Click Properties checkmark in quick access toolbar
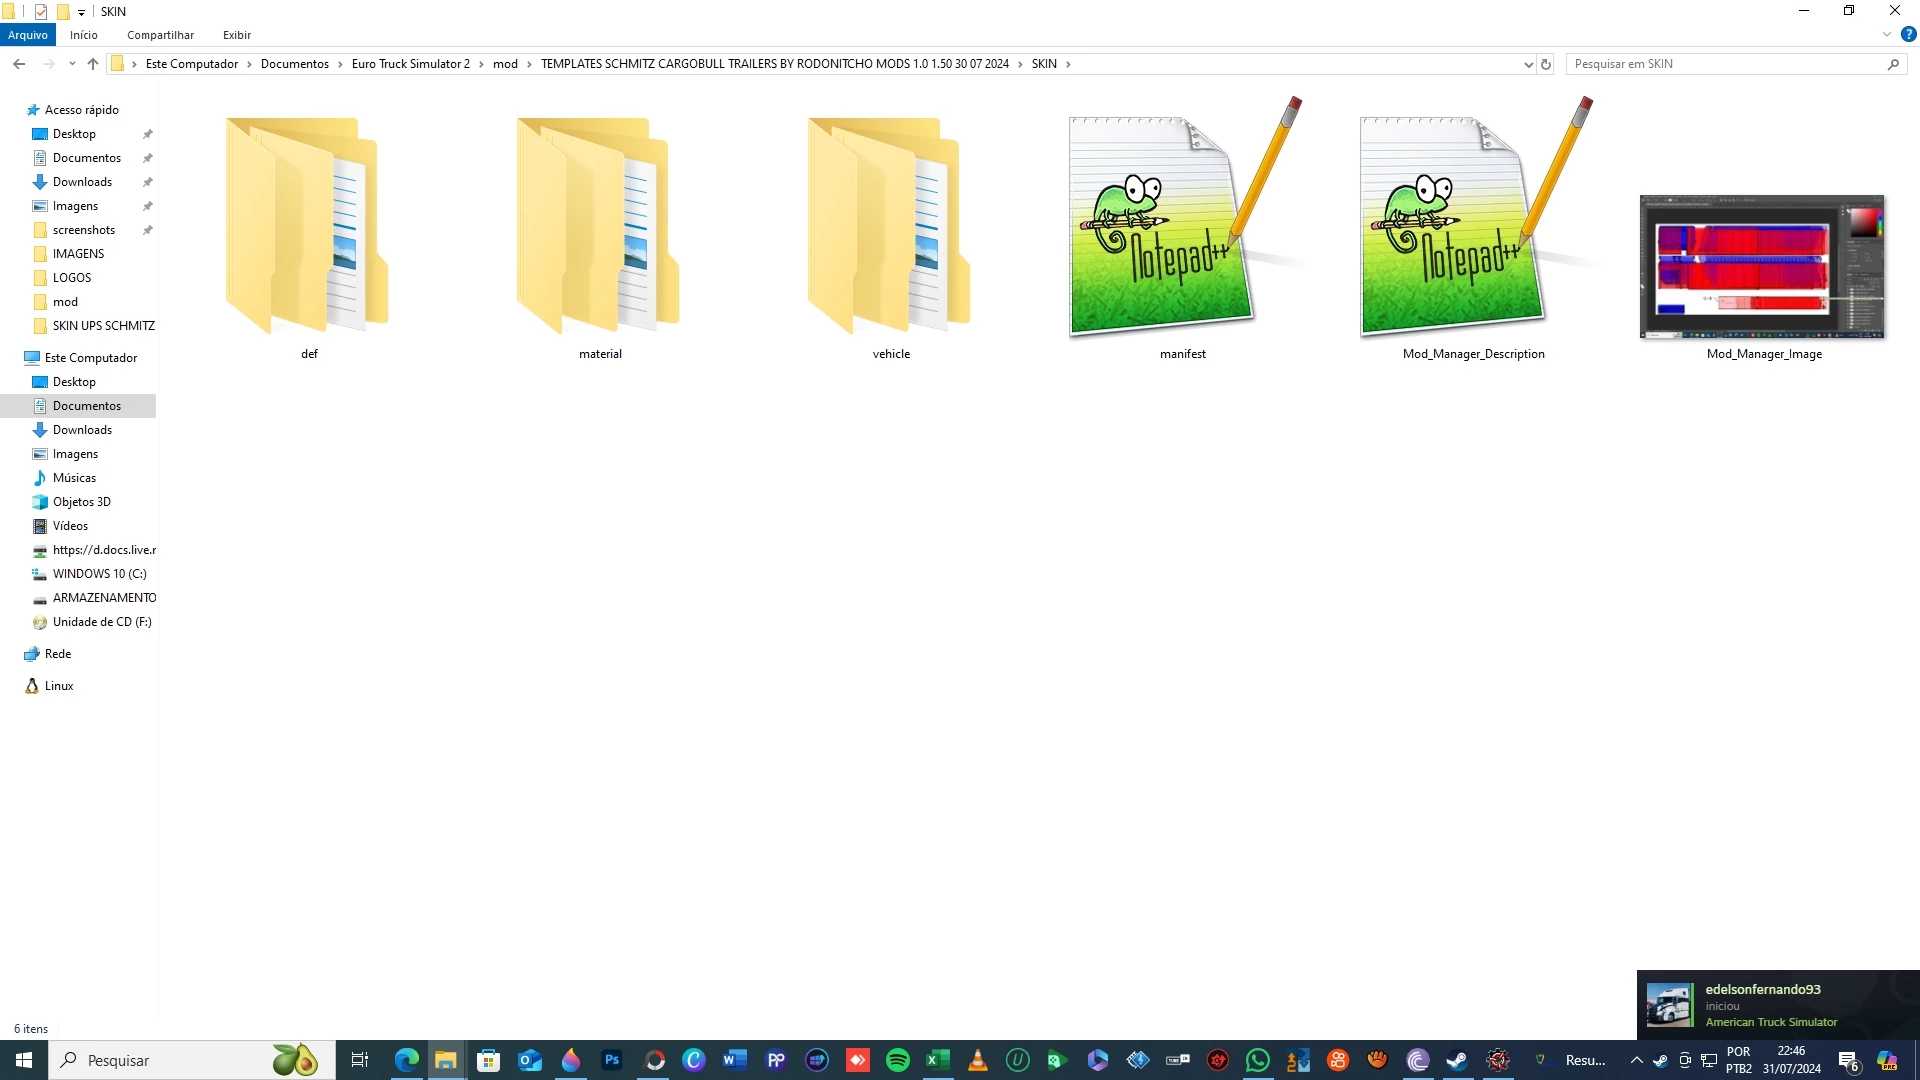 [41, 12]
